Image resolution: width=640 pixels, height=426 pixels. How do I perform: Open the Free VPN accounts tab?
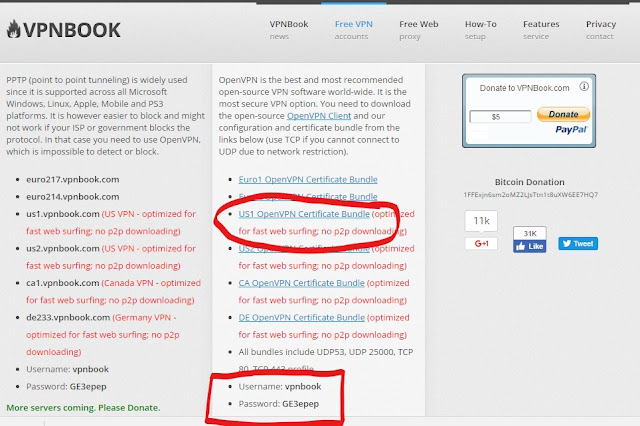(x=353, y=30)
